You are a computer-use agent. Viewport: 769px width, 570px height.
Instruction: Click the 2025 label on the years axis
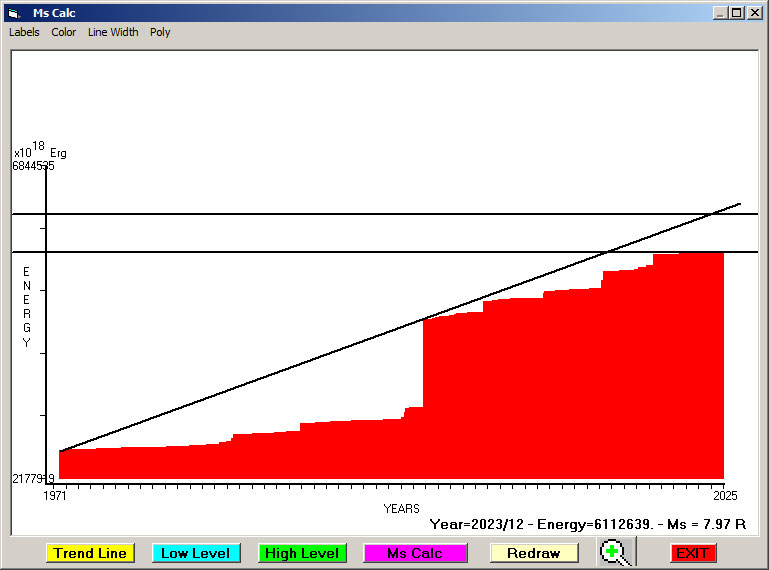coord(724,495)
